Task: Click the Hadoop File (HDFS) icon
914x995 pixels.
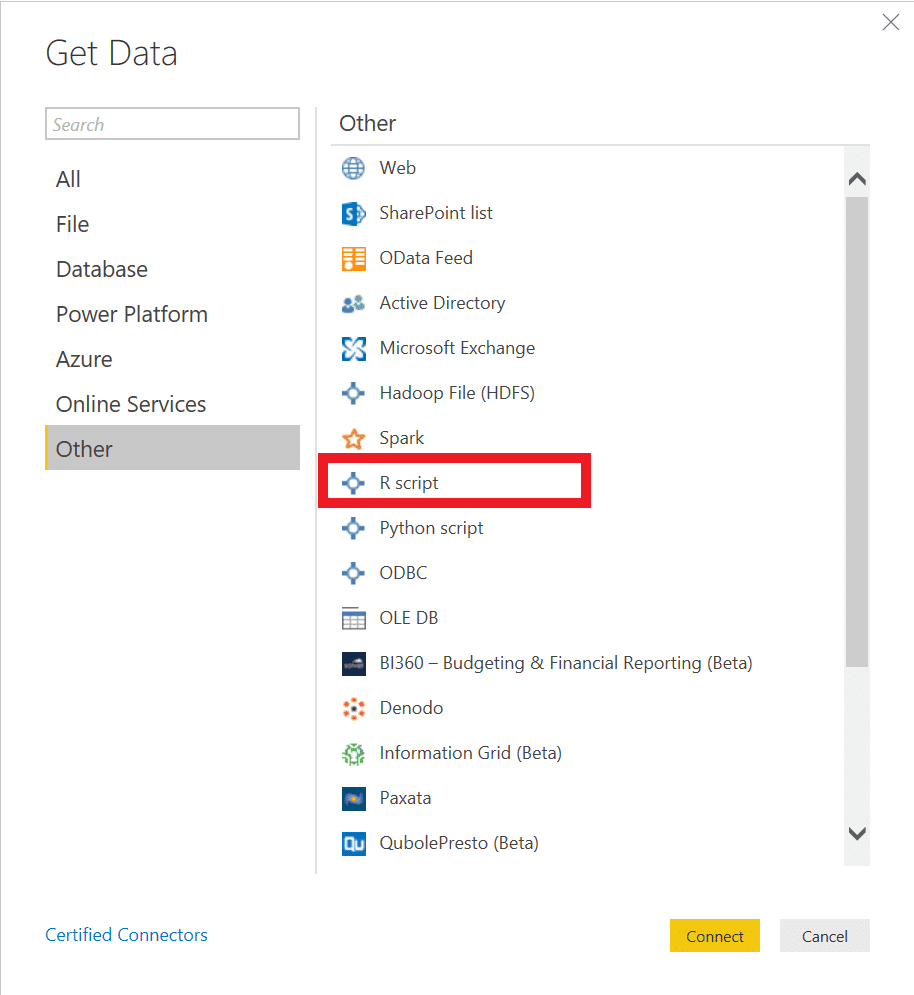Action: 354,393
